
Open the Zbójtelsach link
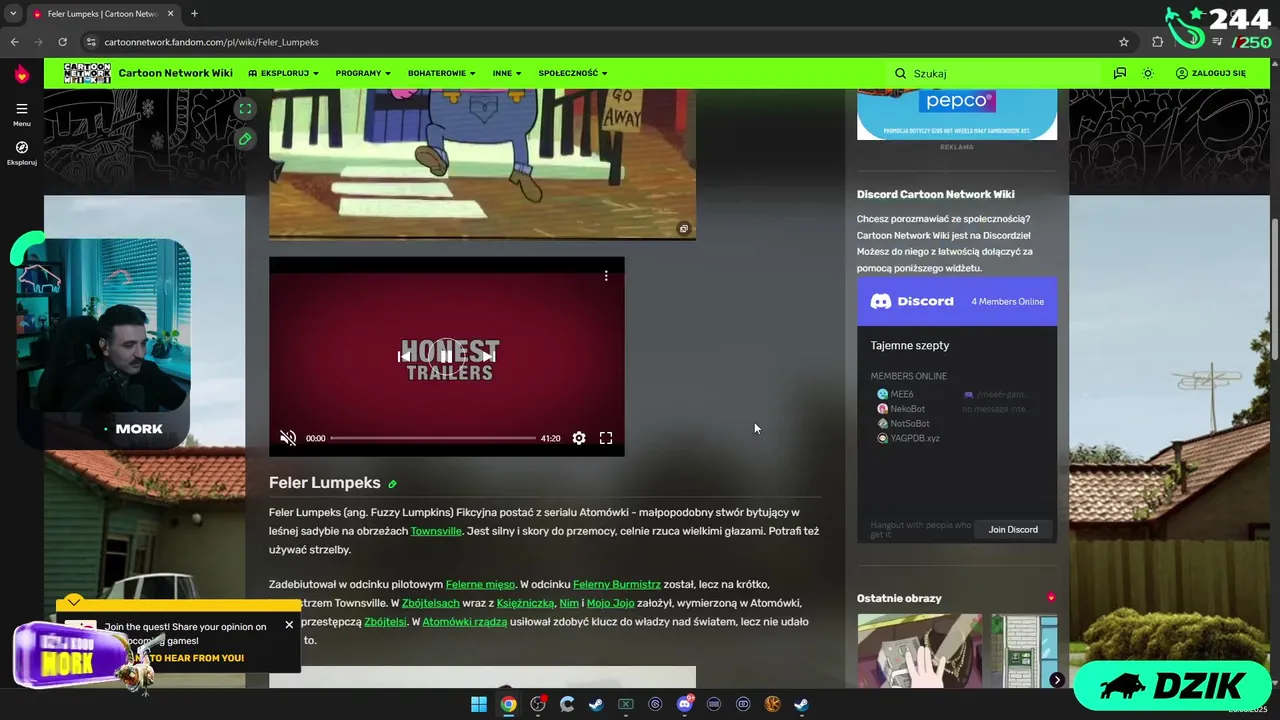click(x=430, y=603)
